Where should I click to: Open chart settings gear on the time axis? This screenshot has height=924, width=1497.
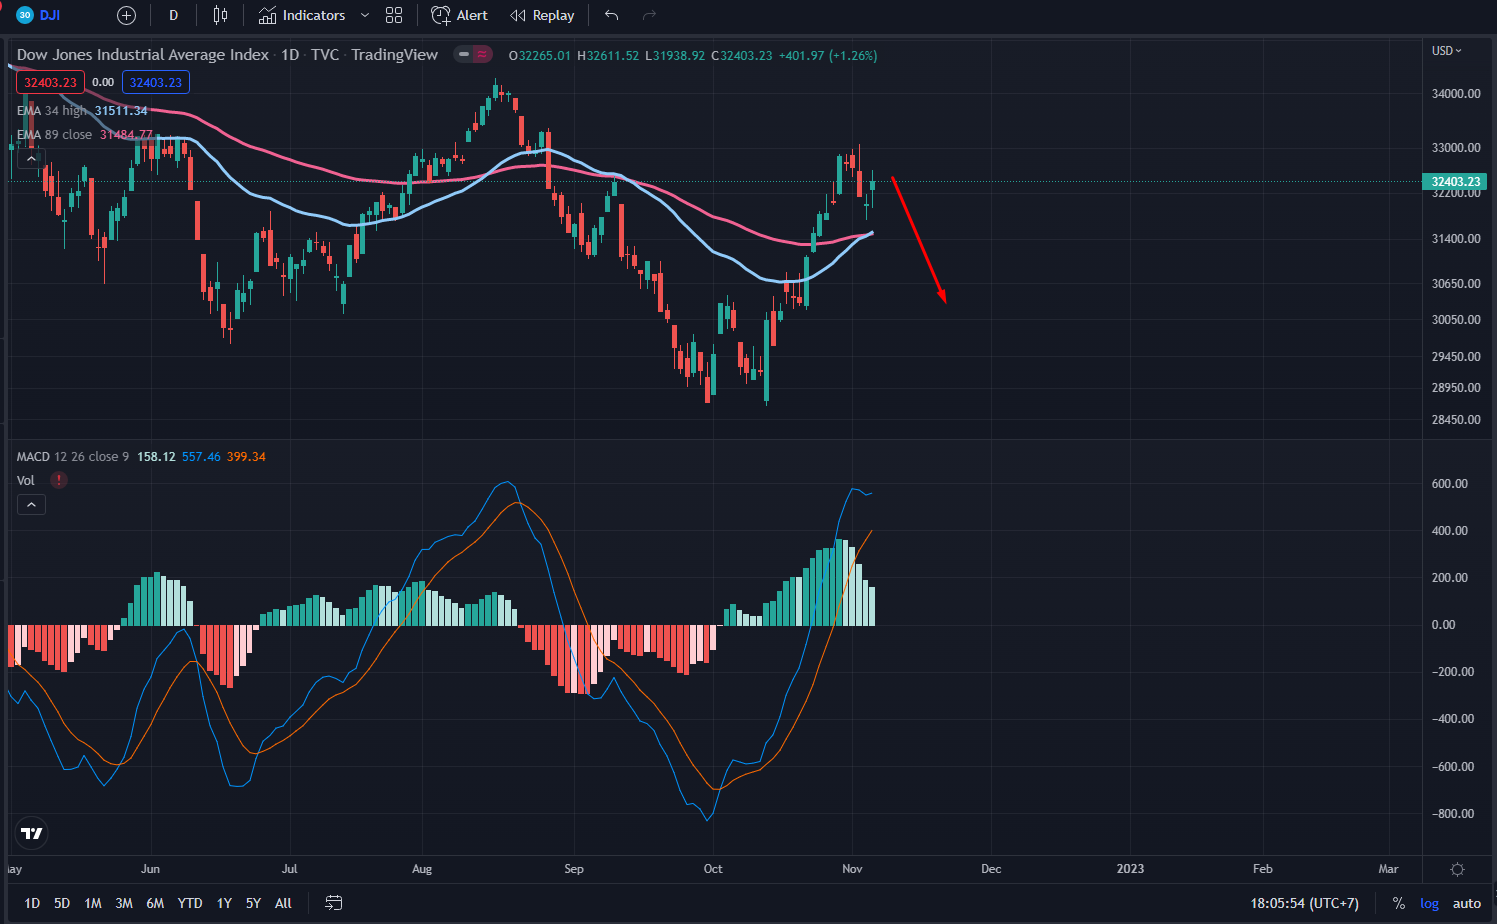tap(1457, 869)
